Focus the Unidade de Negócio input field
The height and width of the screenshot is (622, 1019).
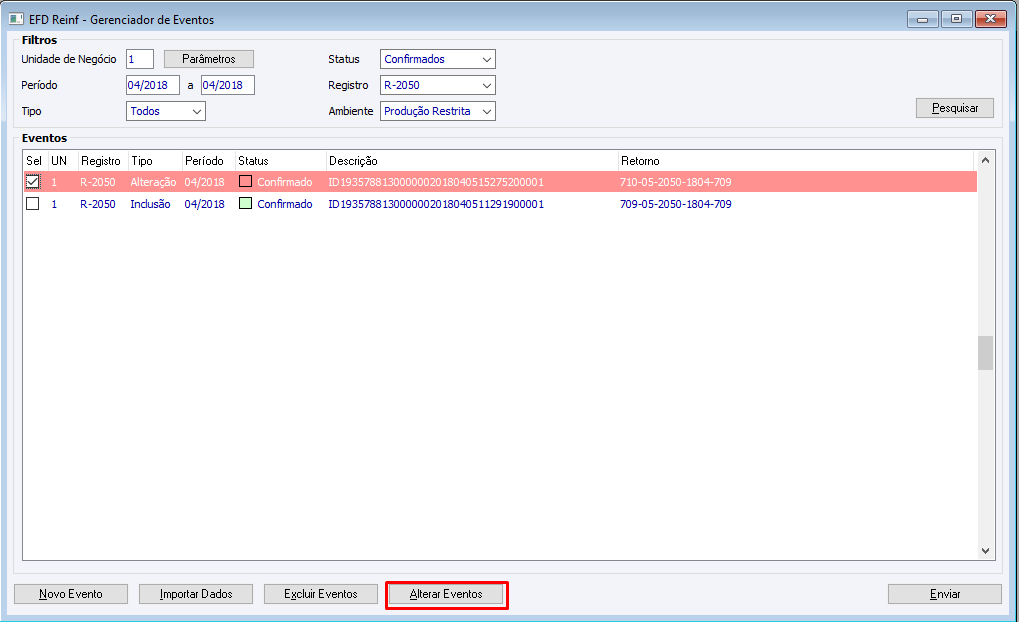point(140,59)
